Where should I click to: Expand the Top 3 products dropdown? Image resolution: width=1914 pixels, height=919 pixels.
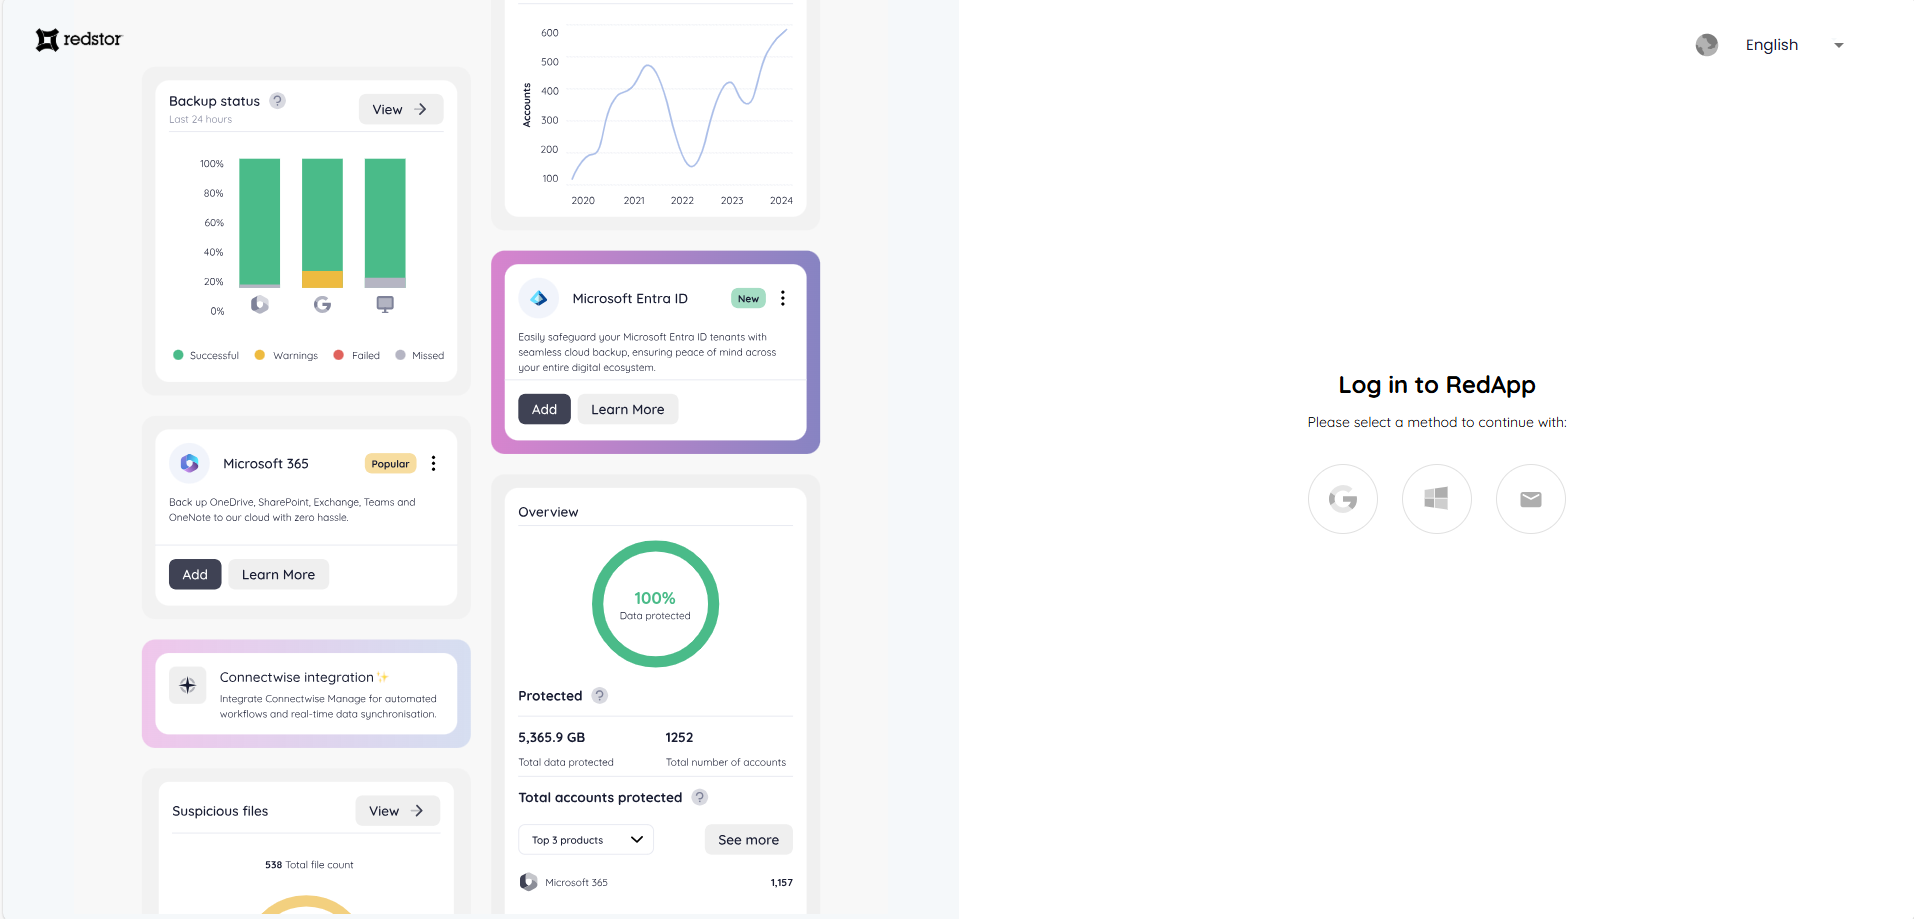[586, 840]
